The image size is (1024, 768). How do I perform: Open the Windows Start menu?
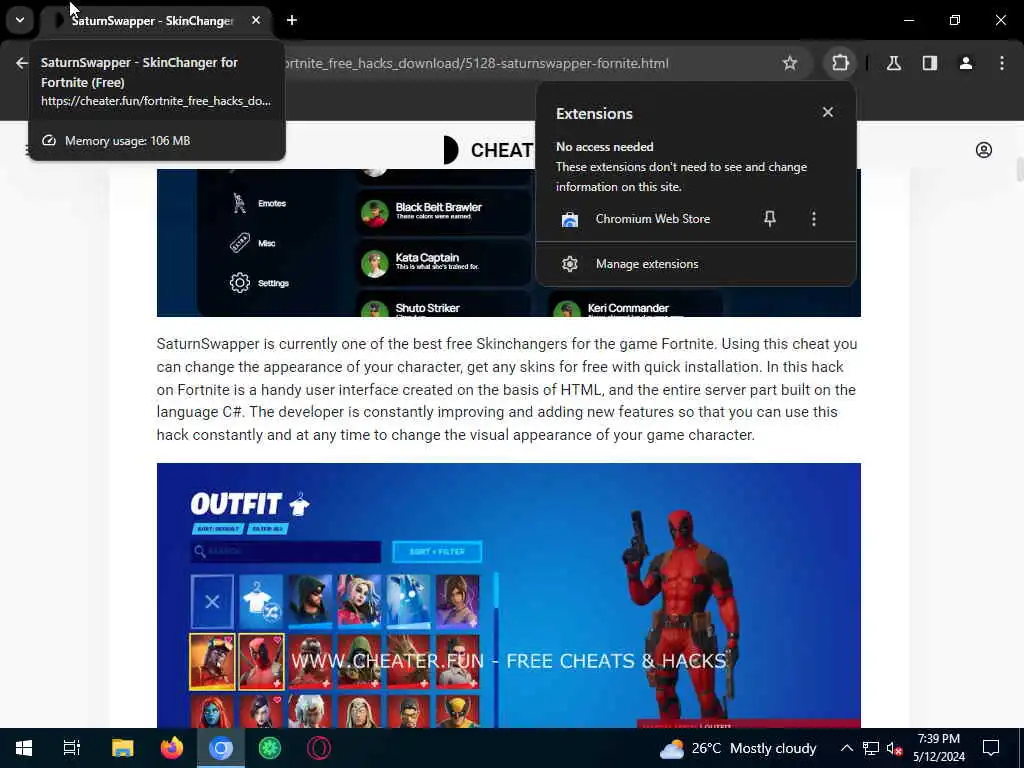point(24,748)
